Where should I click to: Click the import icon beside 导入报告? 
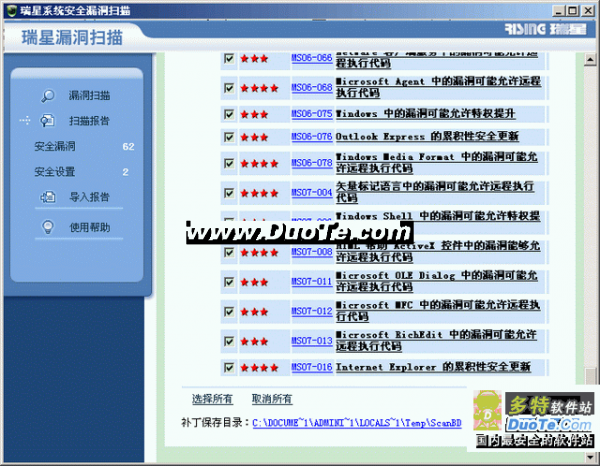tap(48, 197)
